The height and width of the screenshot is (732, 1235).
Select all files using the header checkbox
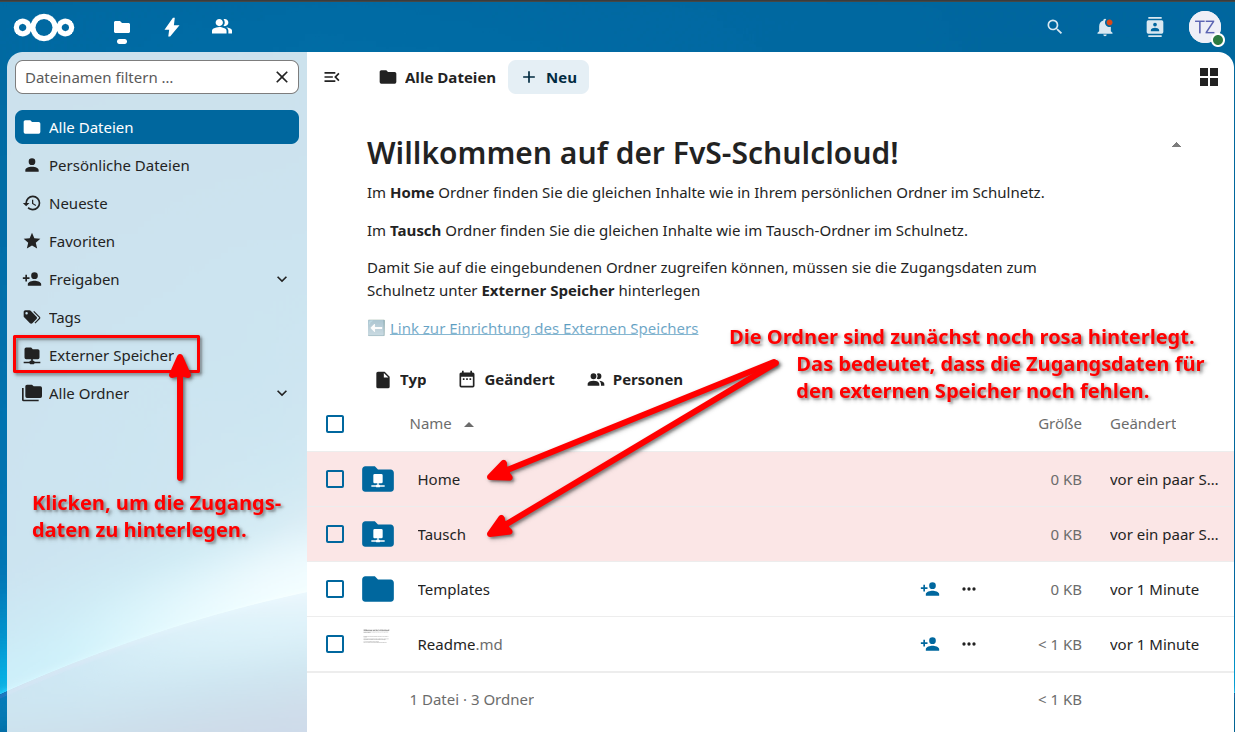point(335,424)
